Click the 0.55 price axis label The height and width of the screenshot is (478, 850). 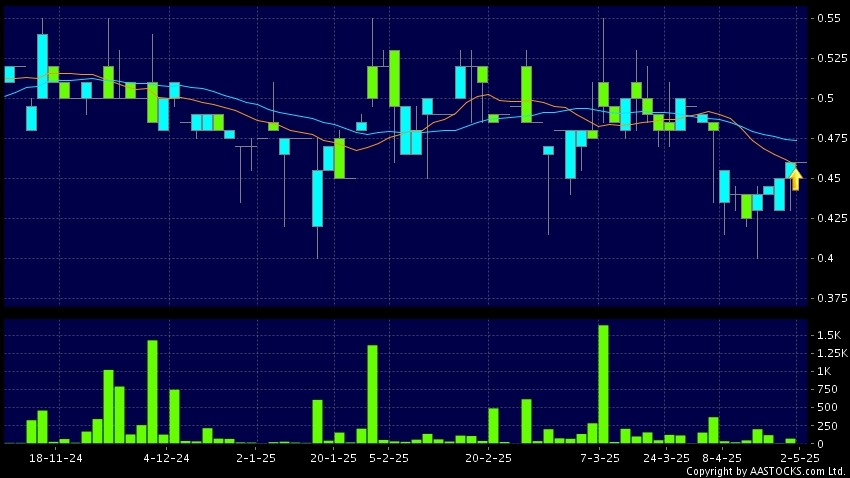[x=829, y=18]
